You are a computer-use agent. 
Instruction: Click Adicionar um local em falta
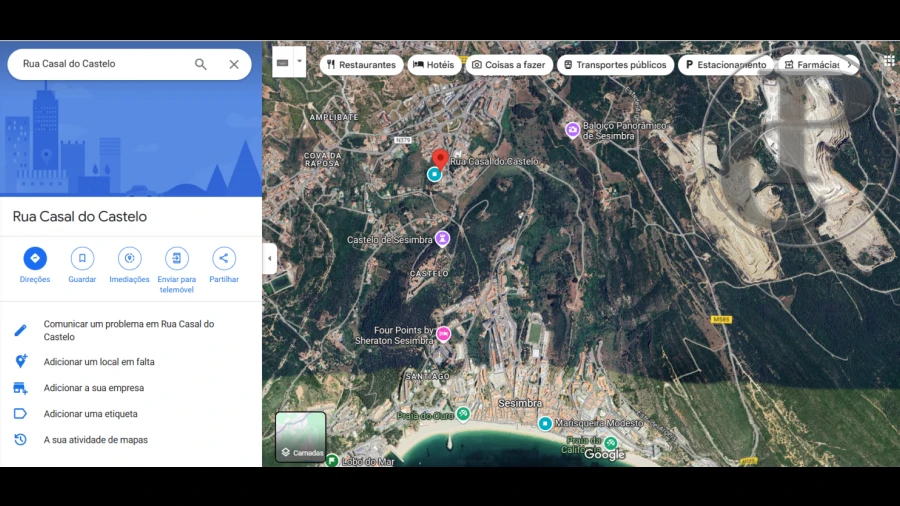pos(99,362)
